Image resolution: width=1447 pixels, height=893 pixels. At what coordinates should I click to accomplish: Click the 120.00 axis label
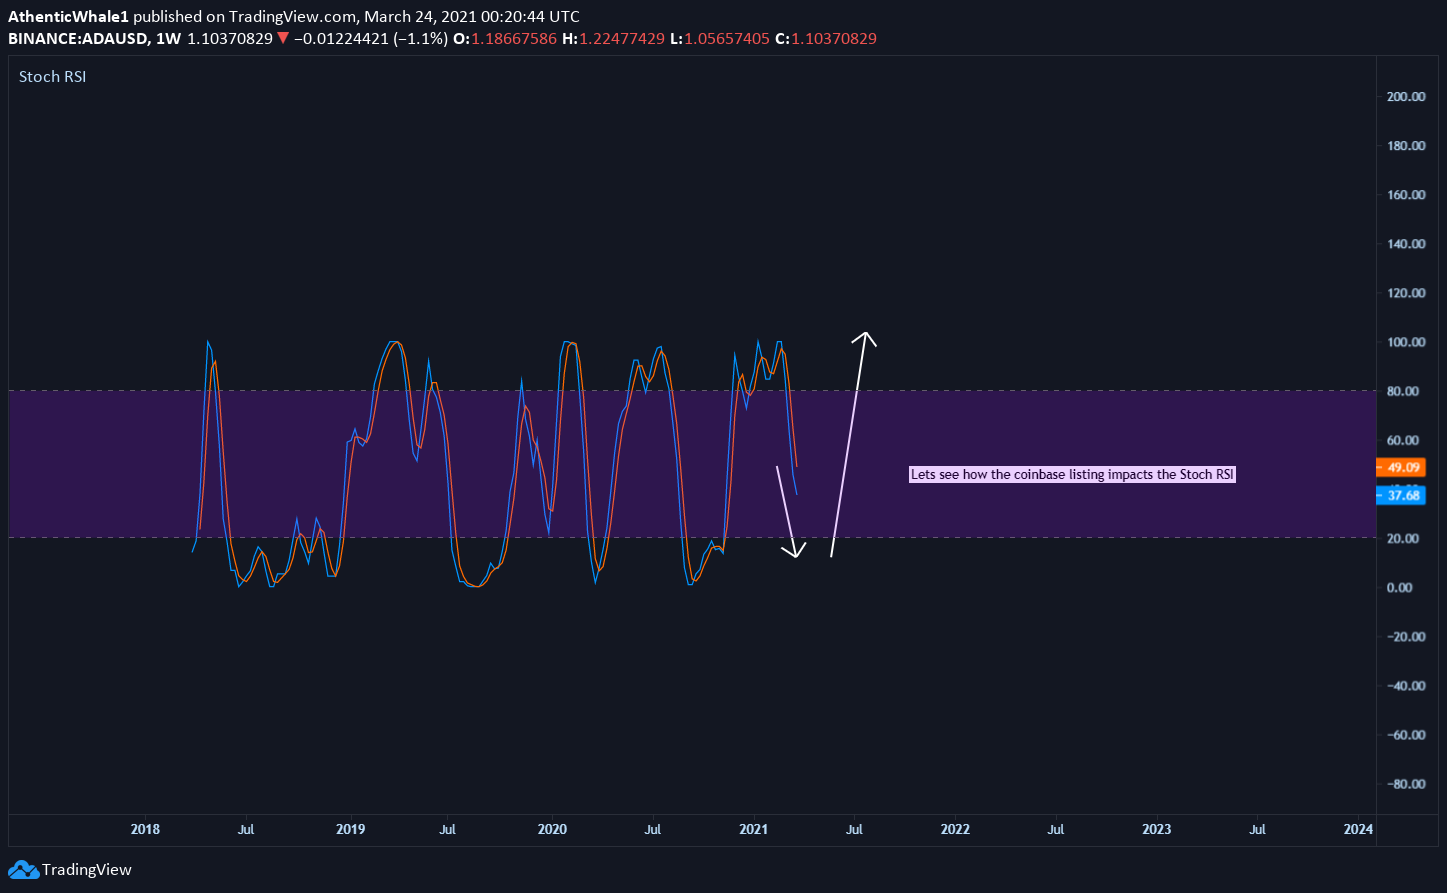[1405, 293]
